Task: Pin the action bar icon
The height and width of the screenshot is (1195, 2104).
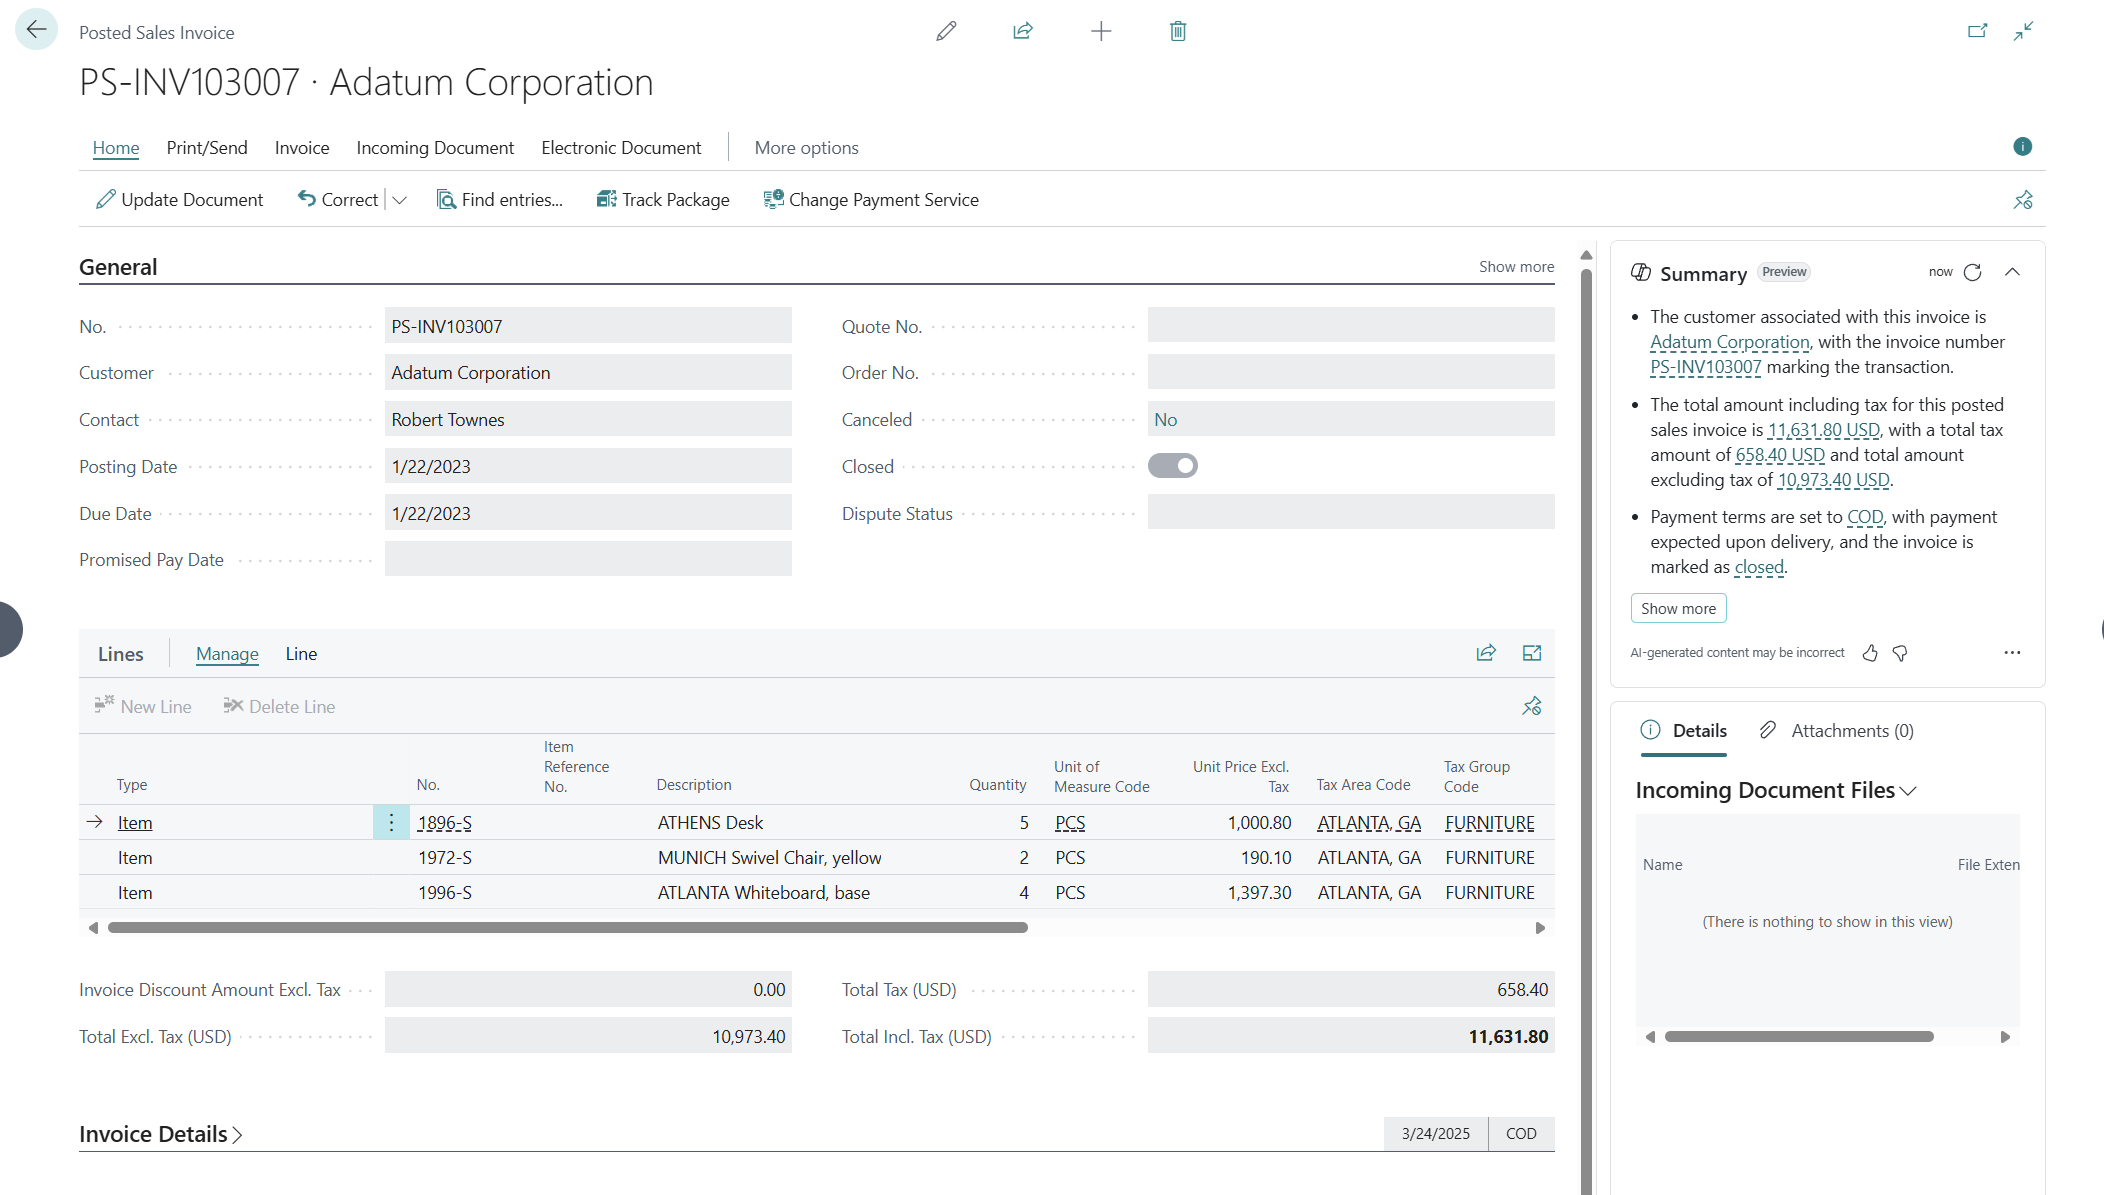Action: pyautogui.click(x=2023, y=200)
